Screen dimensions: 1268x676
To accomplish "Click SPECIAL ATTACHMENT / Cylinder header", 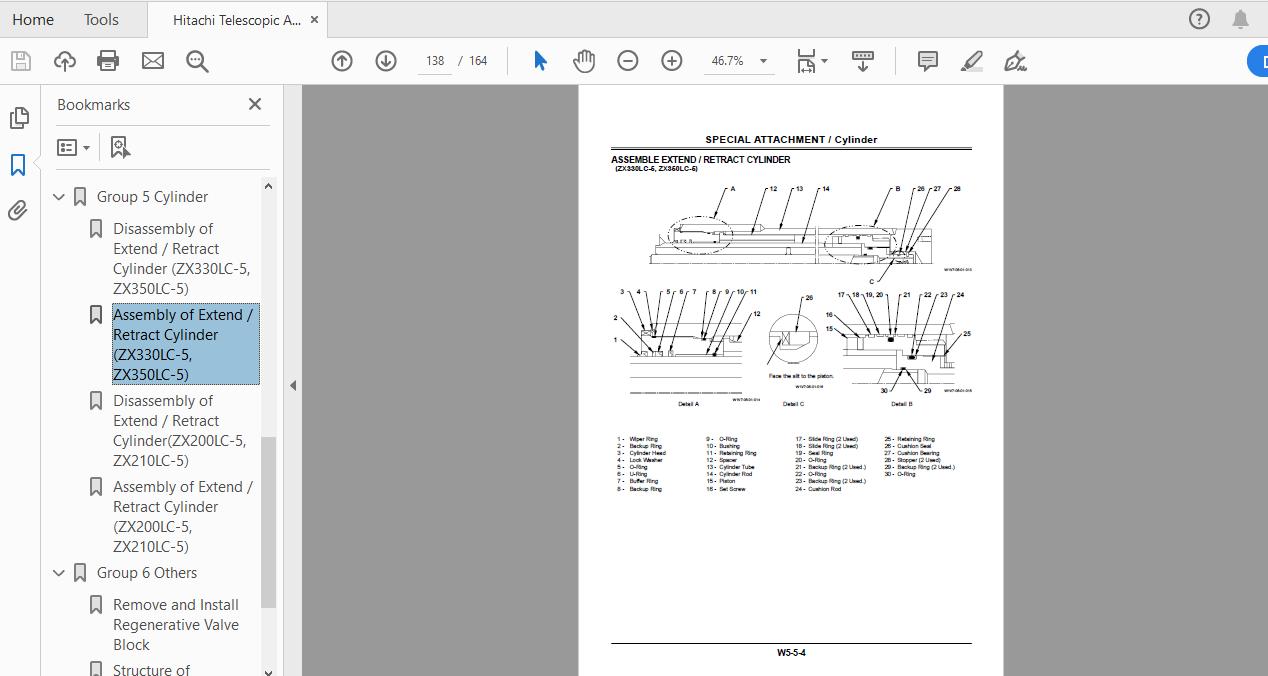I will [x=791, y=140].
